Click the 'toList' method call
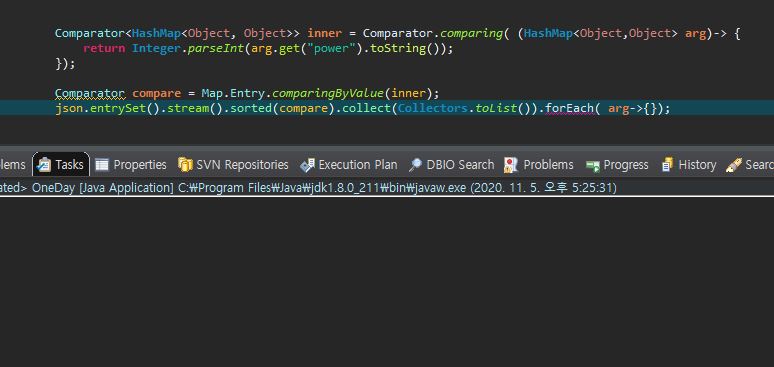Screen dimensions: 774x367 coord(496,108)
